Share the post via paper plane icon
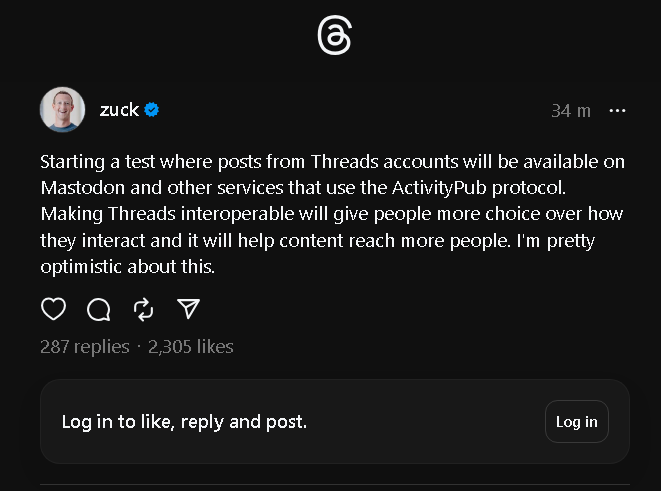The height and width of the screenshot is (491, 661). pyautogui.click(x=188, y=310)
